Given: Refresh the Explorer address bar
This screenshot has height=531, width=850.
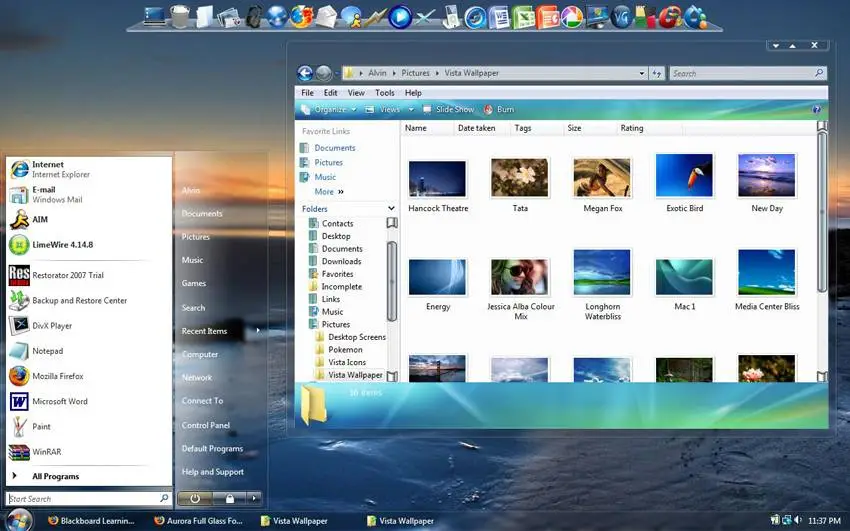Looking at the screenshot, I should (x=656, y=73).
